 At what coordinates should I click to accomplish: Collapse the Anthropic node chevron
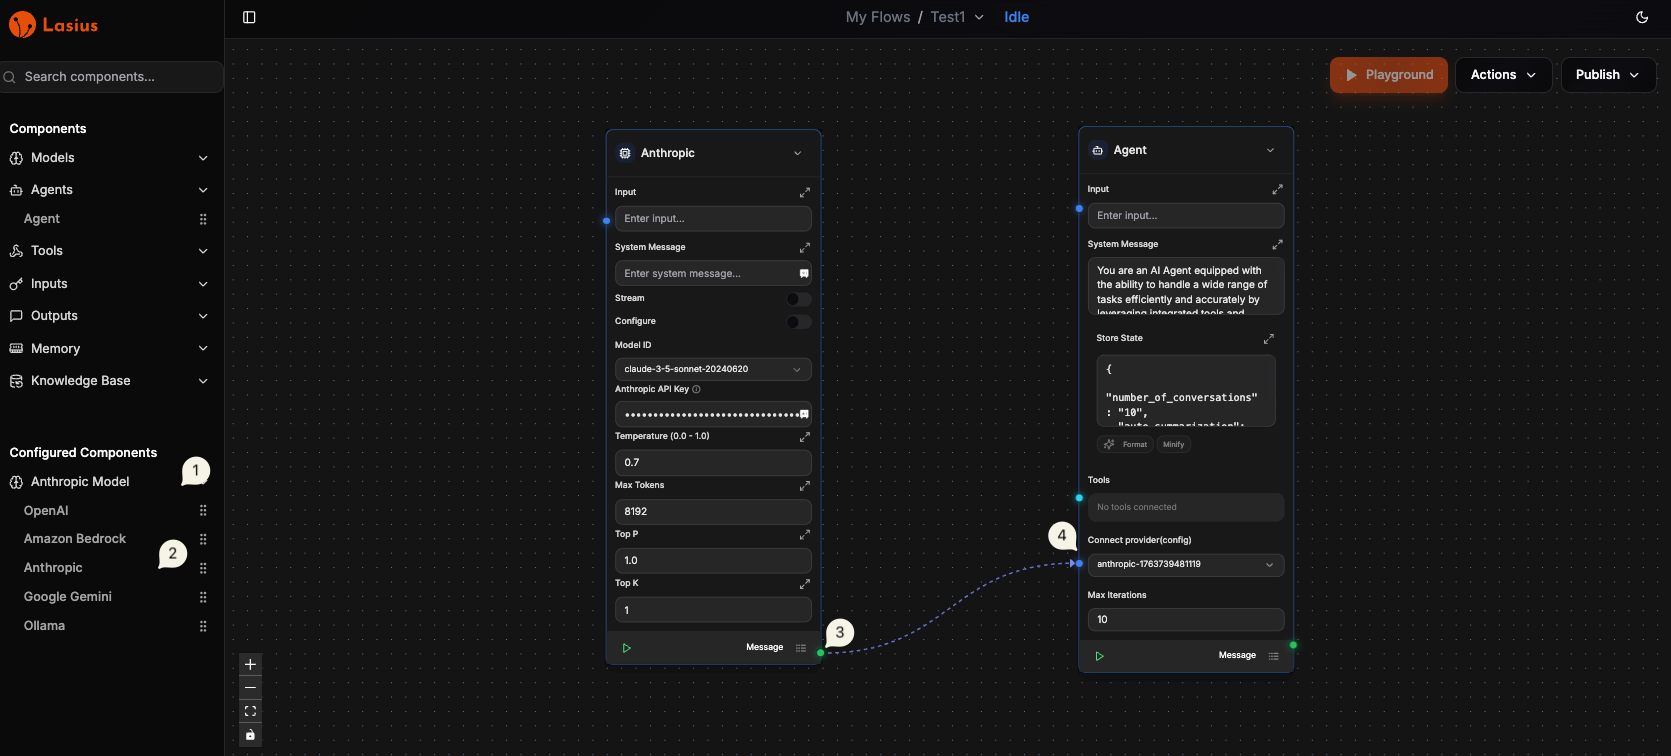(x=797, y=153)
